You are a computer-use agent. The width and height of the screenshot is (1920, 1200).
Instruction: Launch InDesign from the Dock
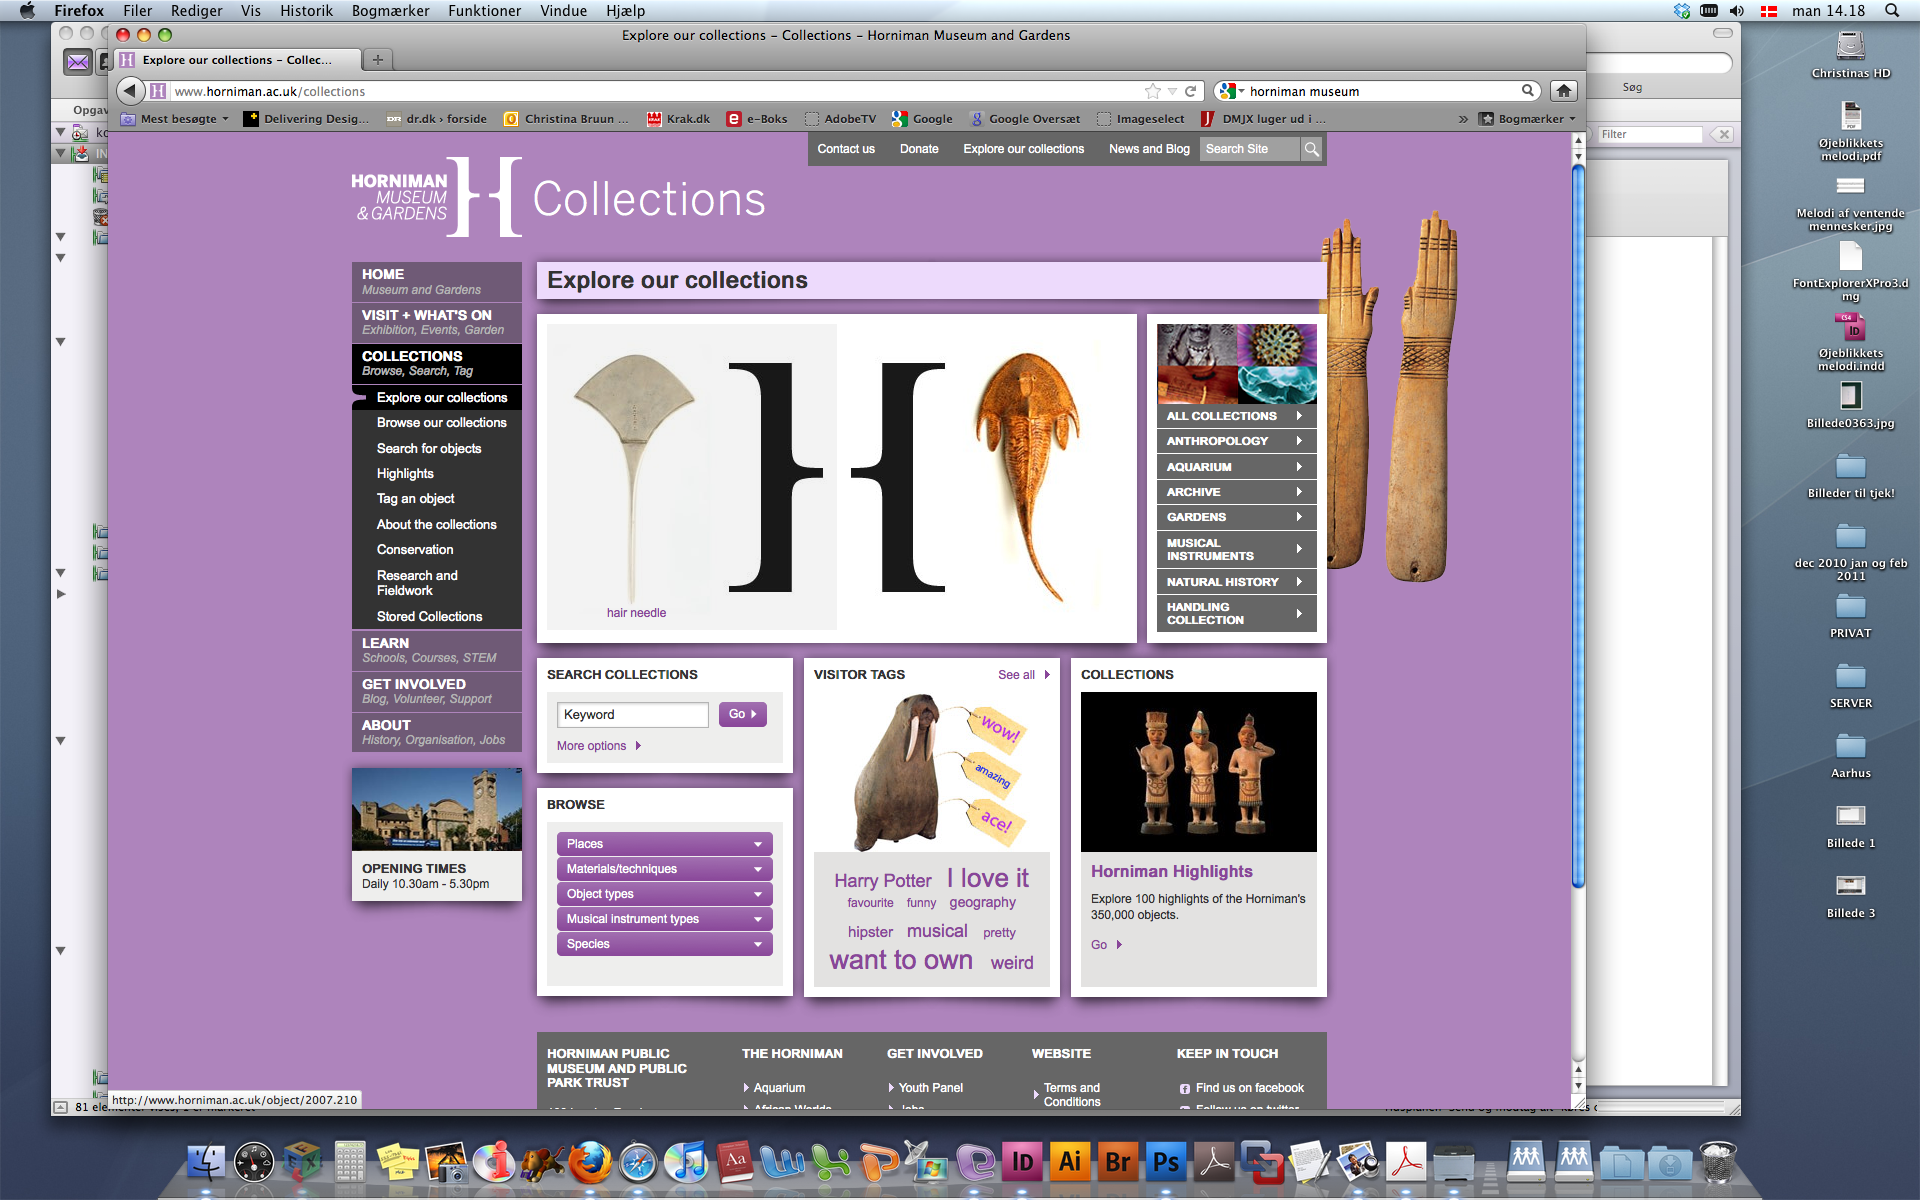click(1022, 1162)
